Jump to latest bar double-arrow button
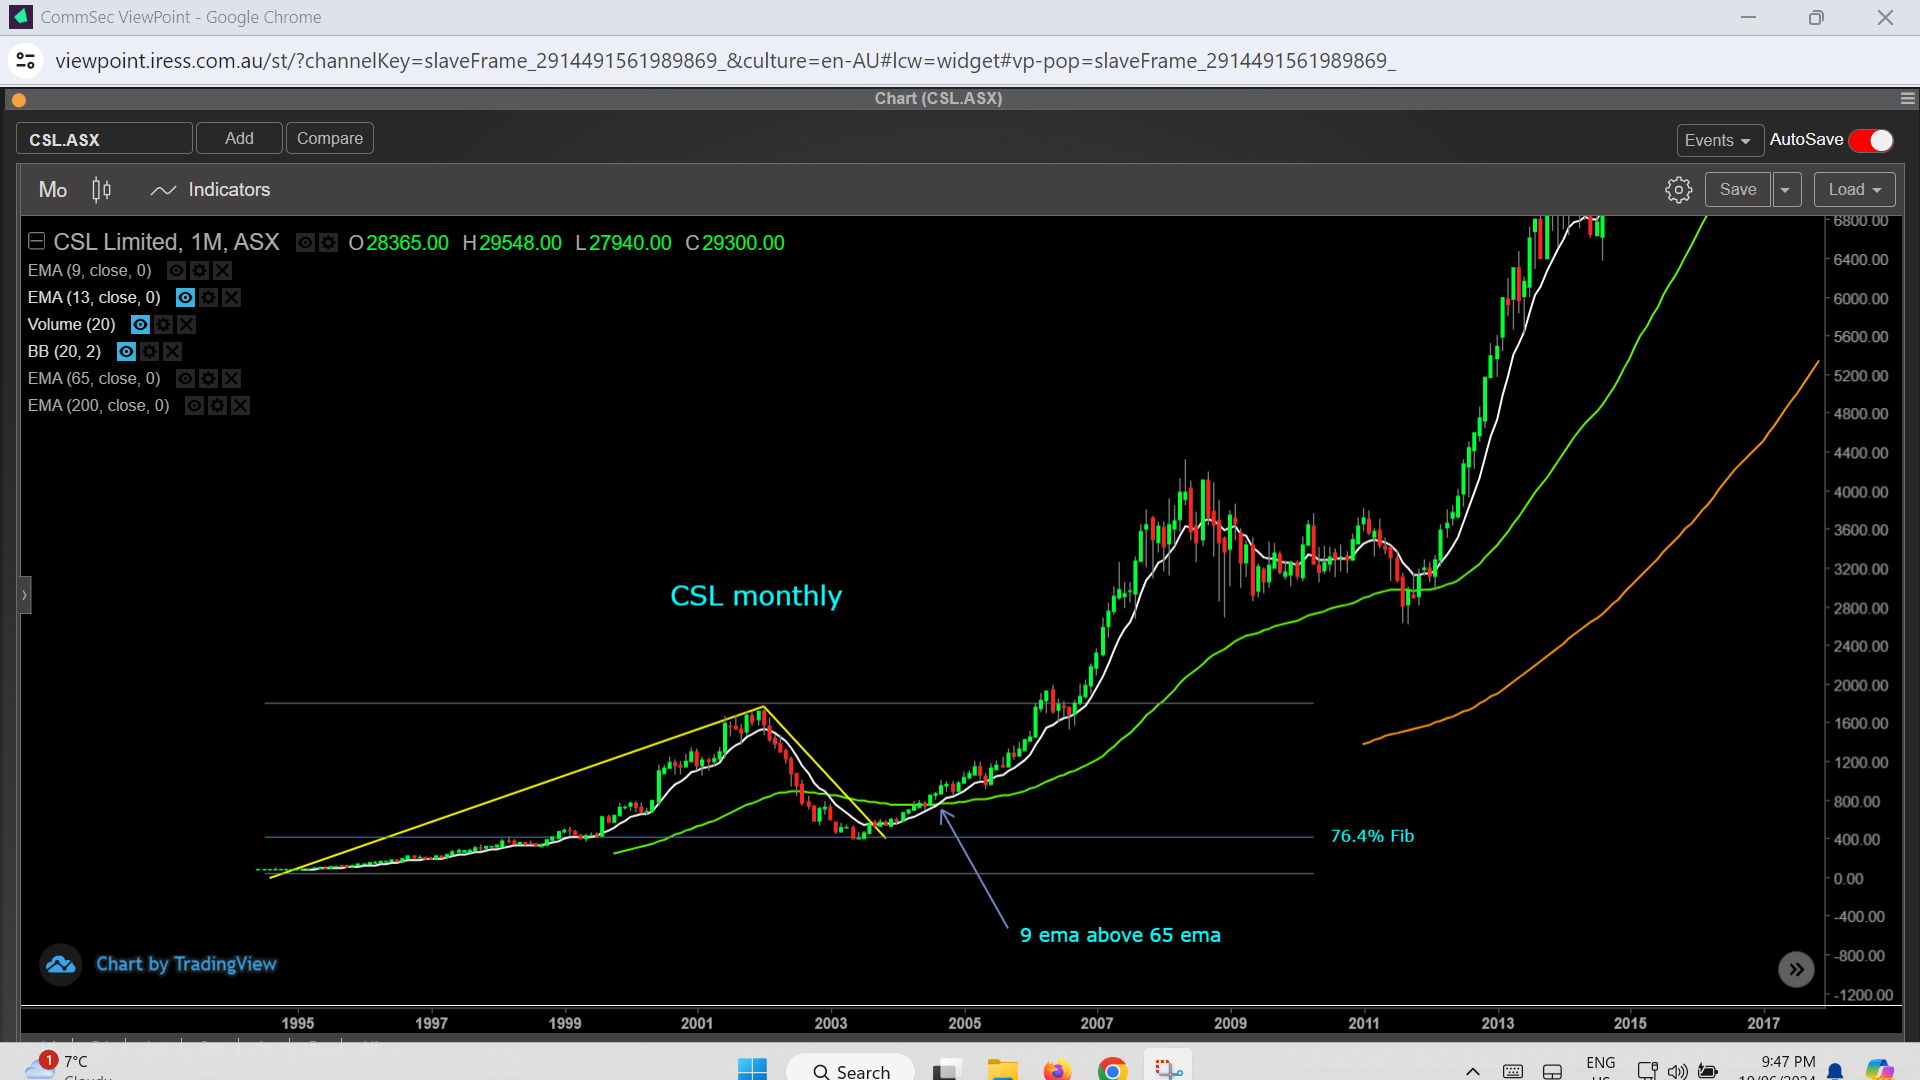This screenshot has width=1920, height=1080. click(1796, 969)
